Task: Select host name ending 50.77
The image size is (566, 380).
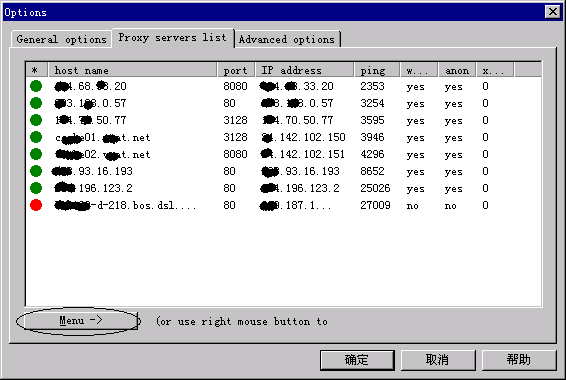Action: tap(91, 120)
